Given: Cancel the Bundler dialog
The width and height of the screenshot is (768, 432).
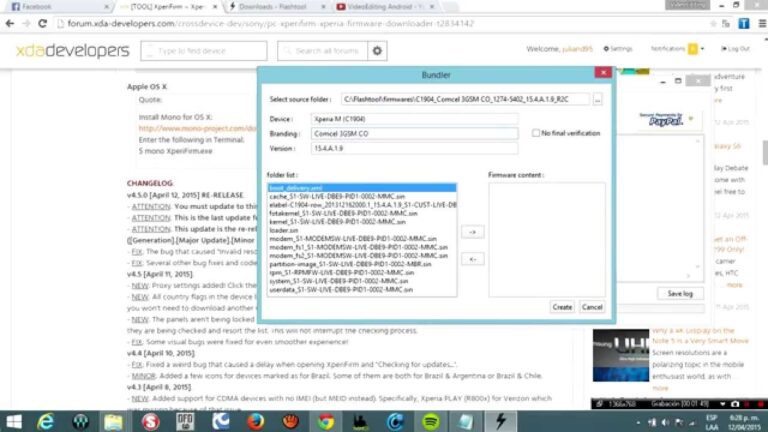Looking at the screenshot, I should coord(592,307).
